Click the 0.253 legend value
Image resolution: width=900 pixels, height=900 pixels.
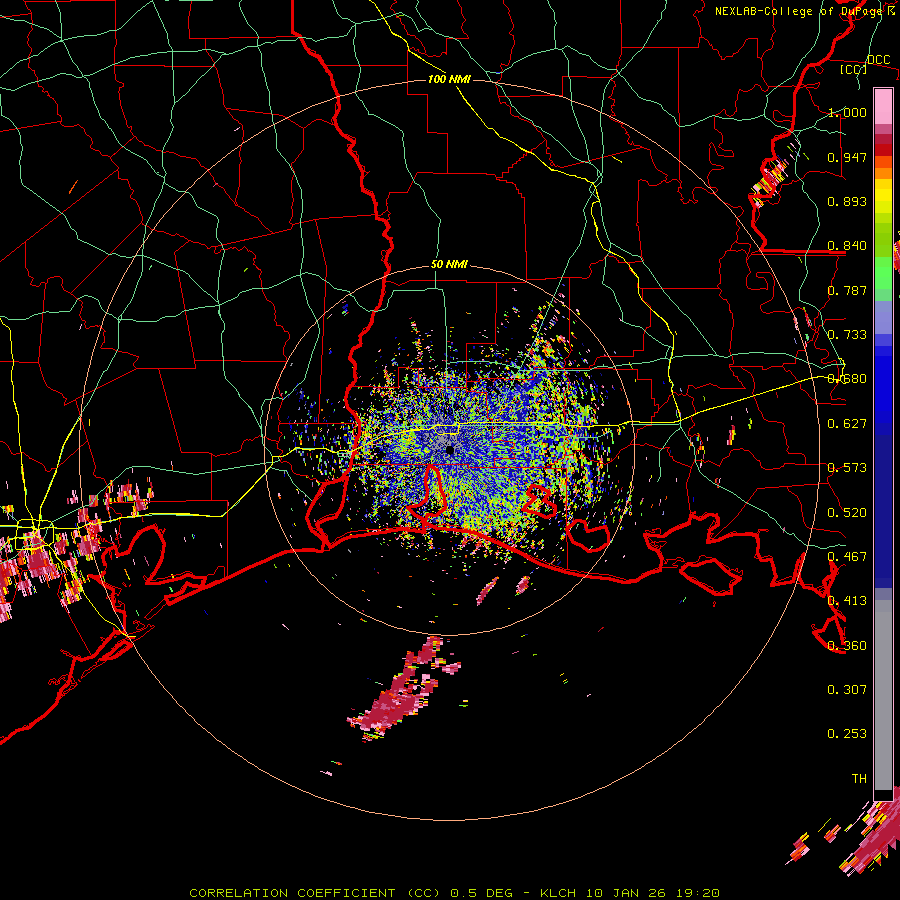pyautogui.click(x=847, y=734)
